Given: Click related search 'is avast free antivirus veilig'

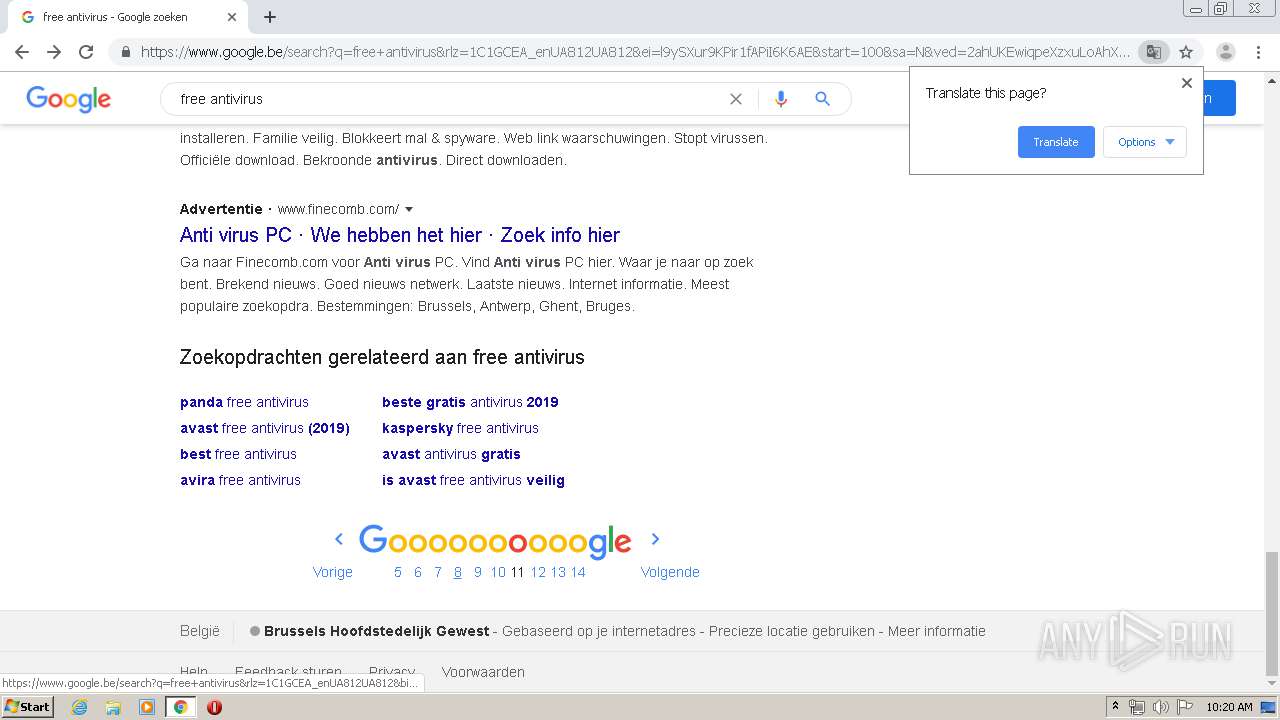Looking at the screenshot, I should [x=473, y=480].
